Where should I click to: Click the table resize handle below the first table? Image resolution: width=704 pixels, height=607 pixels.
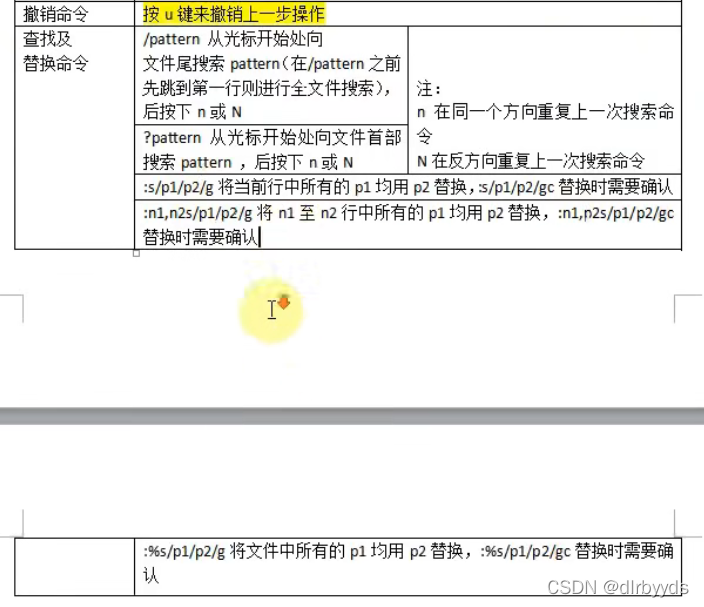click(x=136, y=253)
